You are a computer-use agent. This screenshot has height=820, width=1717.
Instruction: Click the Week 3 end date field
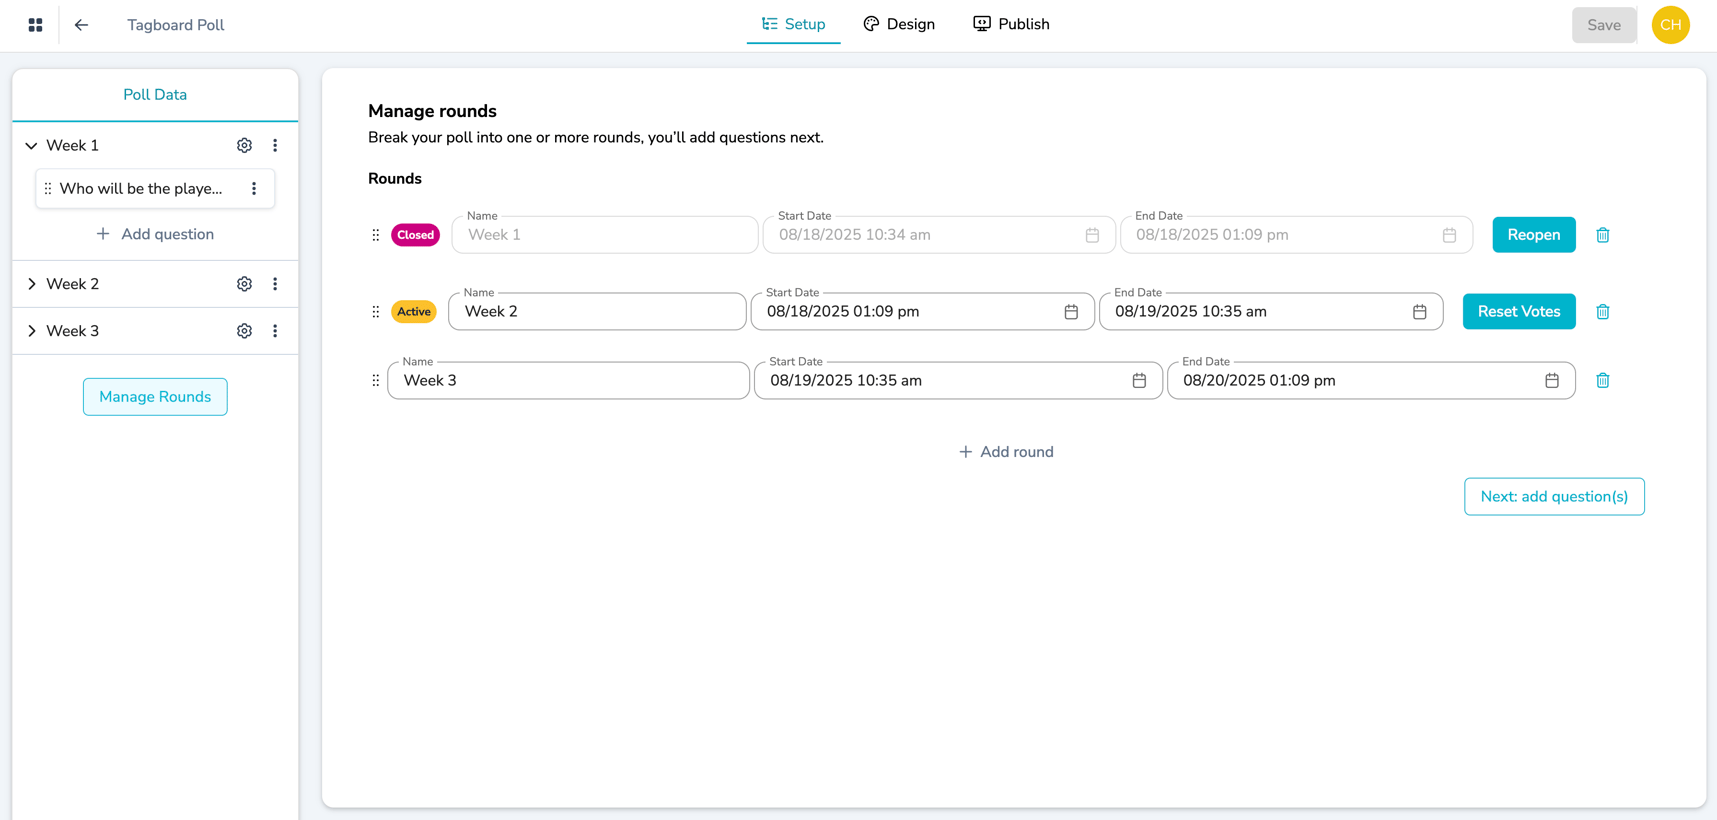[1371, 381]
